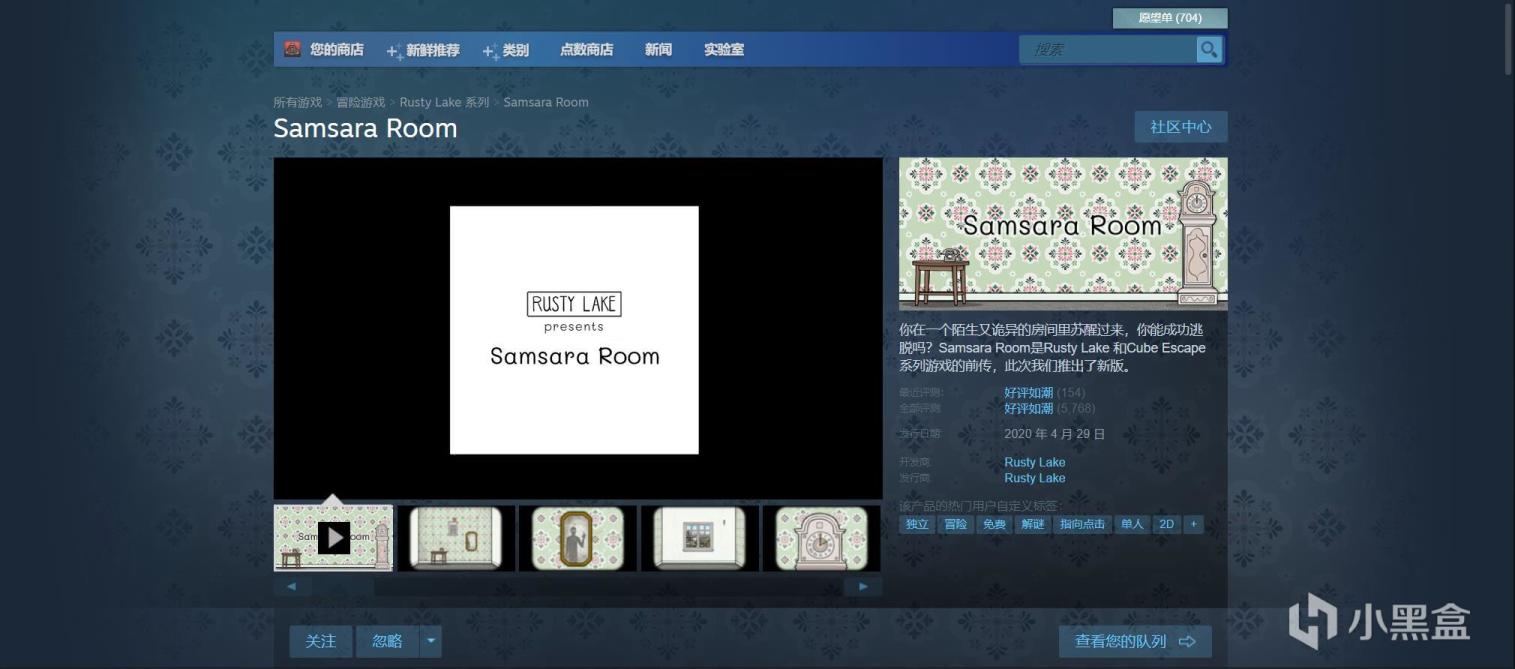This screenshot has width=1515, height=669.
Task: Click the thumbnail strip horizontal scrollbar
Action: 578,587
